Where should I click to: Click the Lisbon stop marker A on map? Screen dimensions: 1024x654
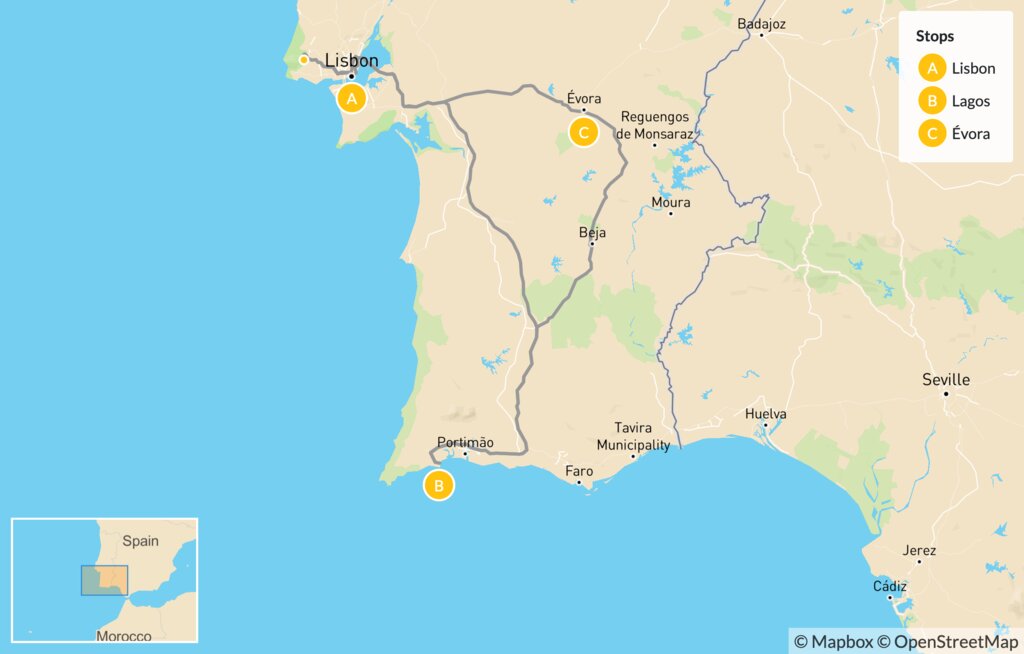[x=351, y=99]
